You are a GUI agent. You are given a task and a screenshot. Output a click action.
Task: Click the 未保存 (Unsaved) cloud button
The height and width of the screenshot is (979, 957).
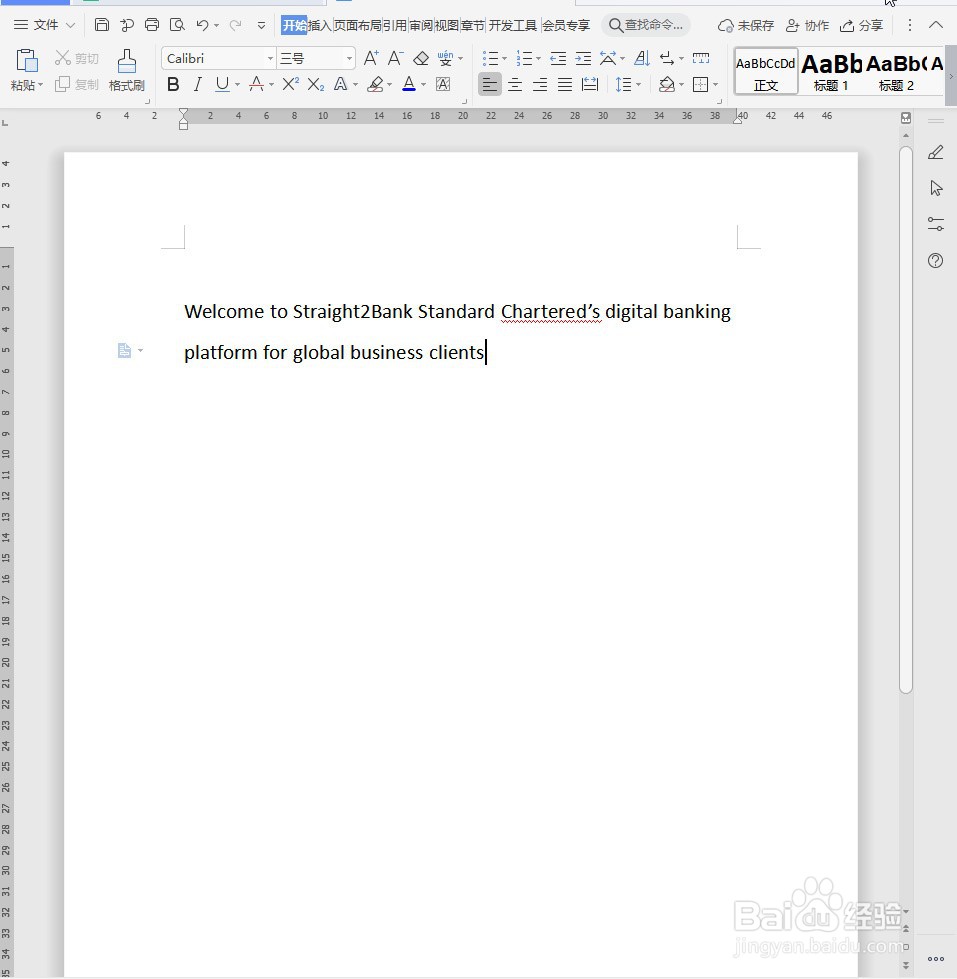[746, 26]
